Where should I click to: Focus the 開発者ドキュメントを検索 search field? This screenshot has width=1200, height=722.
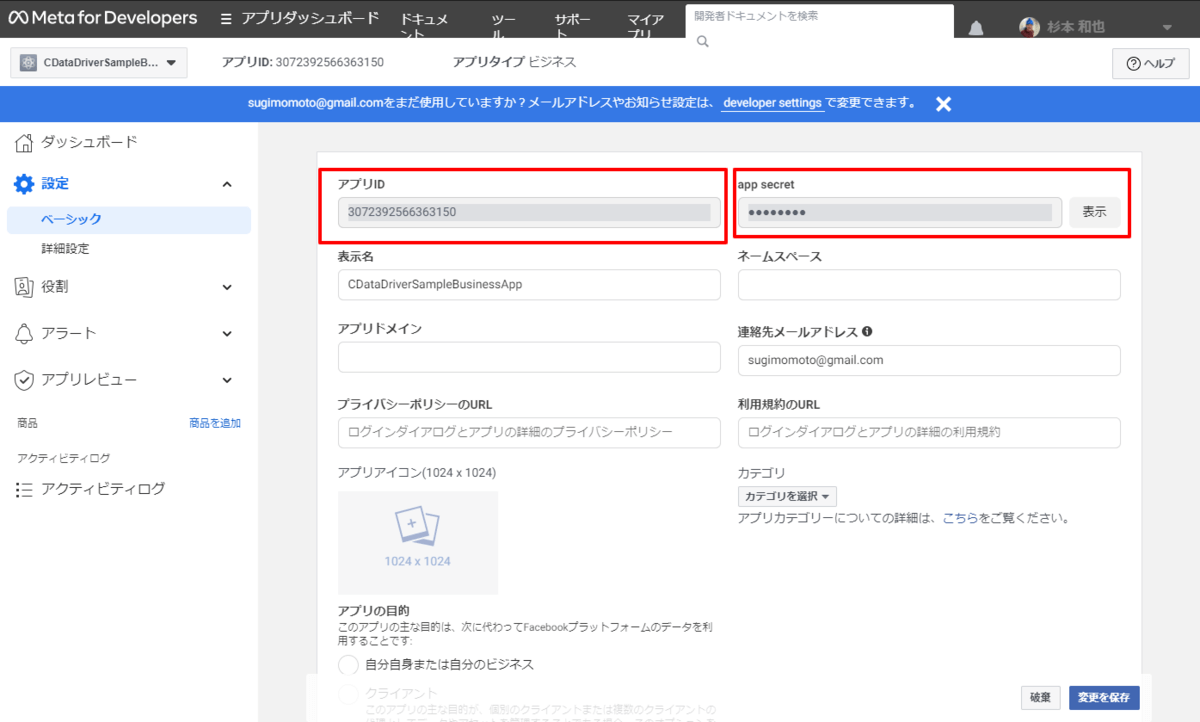(817, 17)
